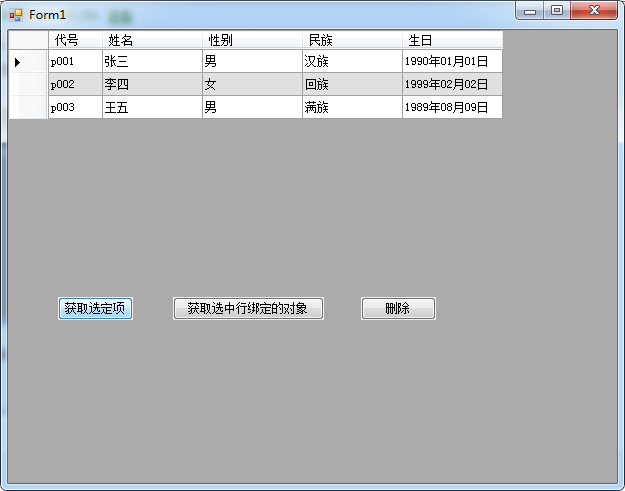Screen dimensions: 625x491
Task: Select row p002 via its row header
Action: 28,84
